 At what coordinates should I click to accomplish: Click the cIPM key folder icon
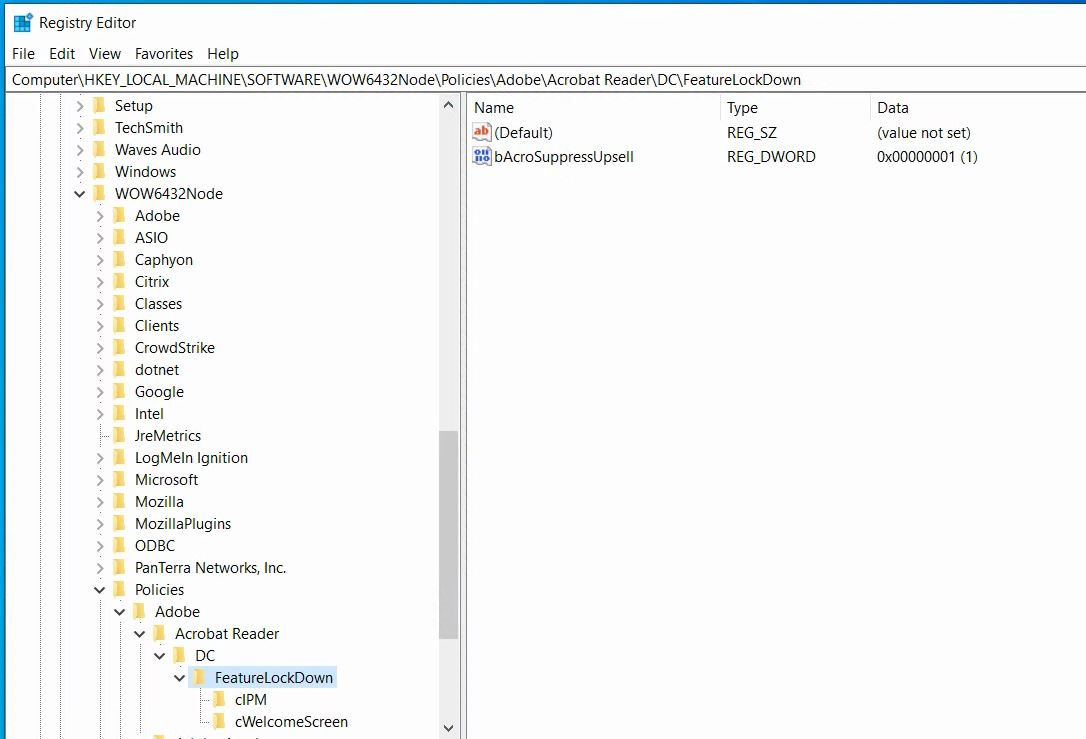point(219,699)
